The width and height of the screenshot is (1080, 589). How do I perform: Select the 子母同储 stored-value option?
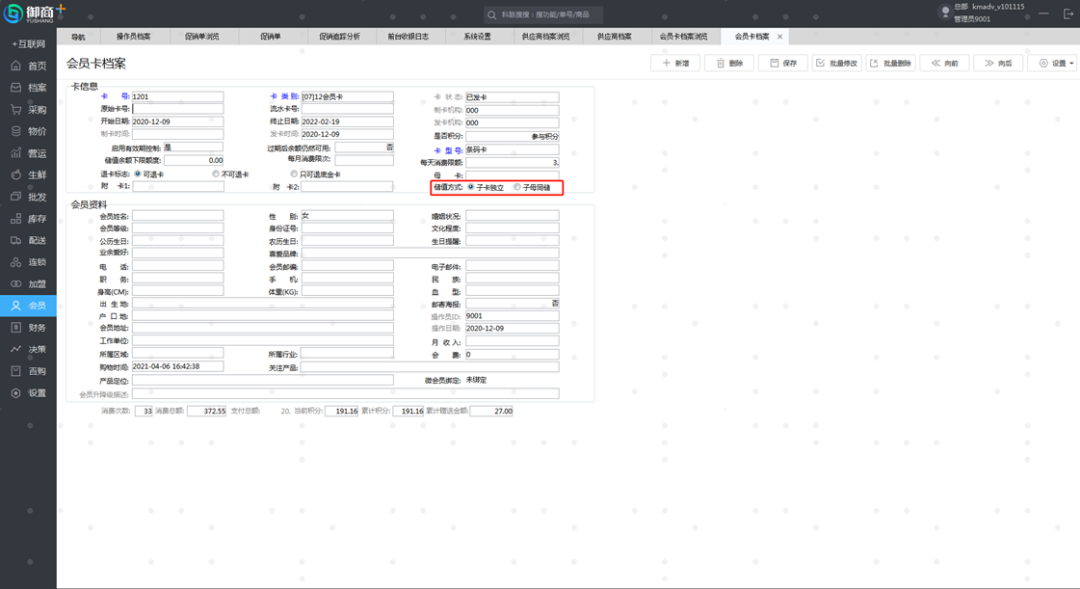pos(517,187)
